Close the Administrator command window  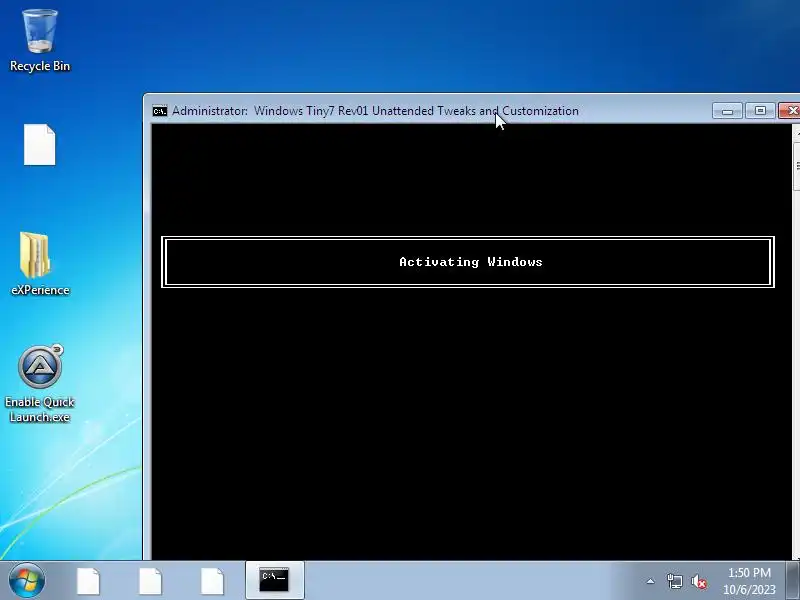(x=790, y=111)
